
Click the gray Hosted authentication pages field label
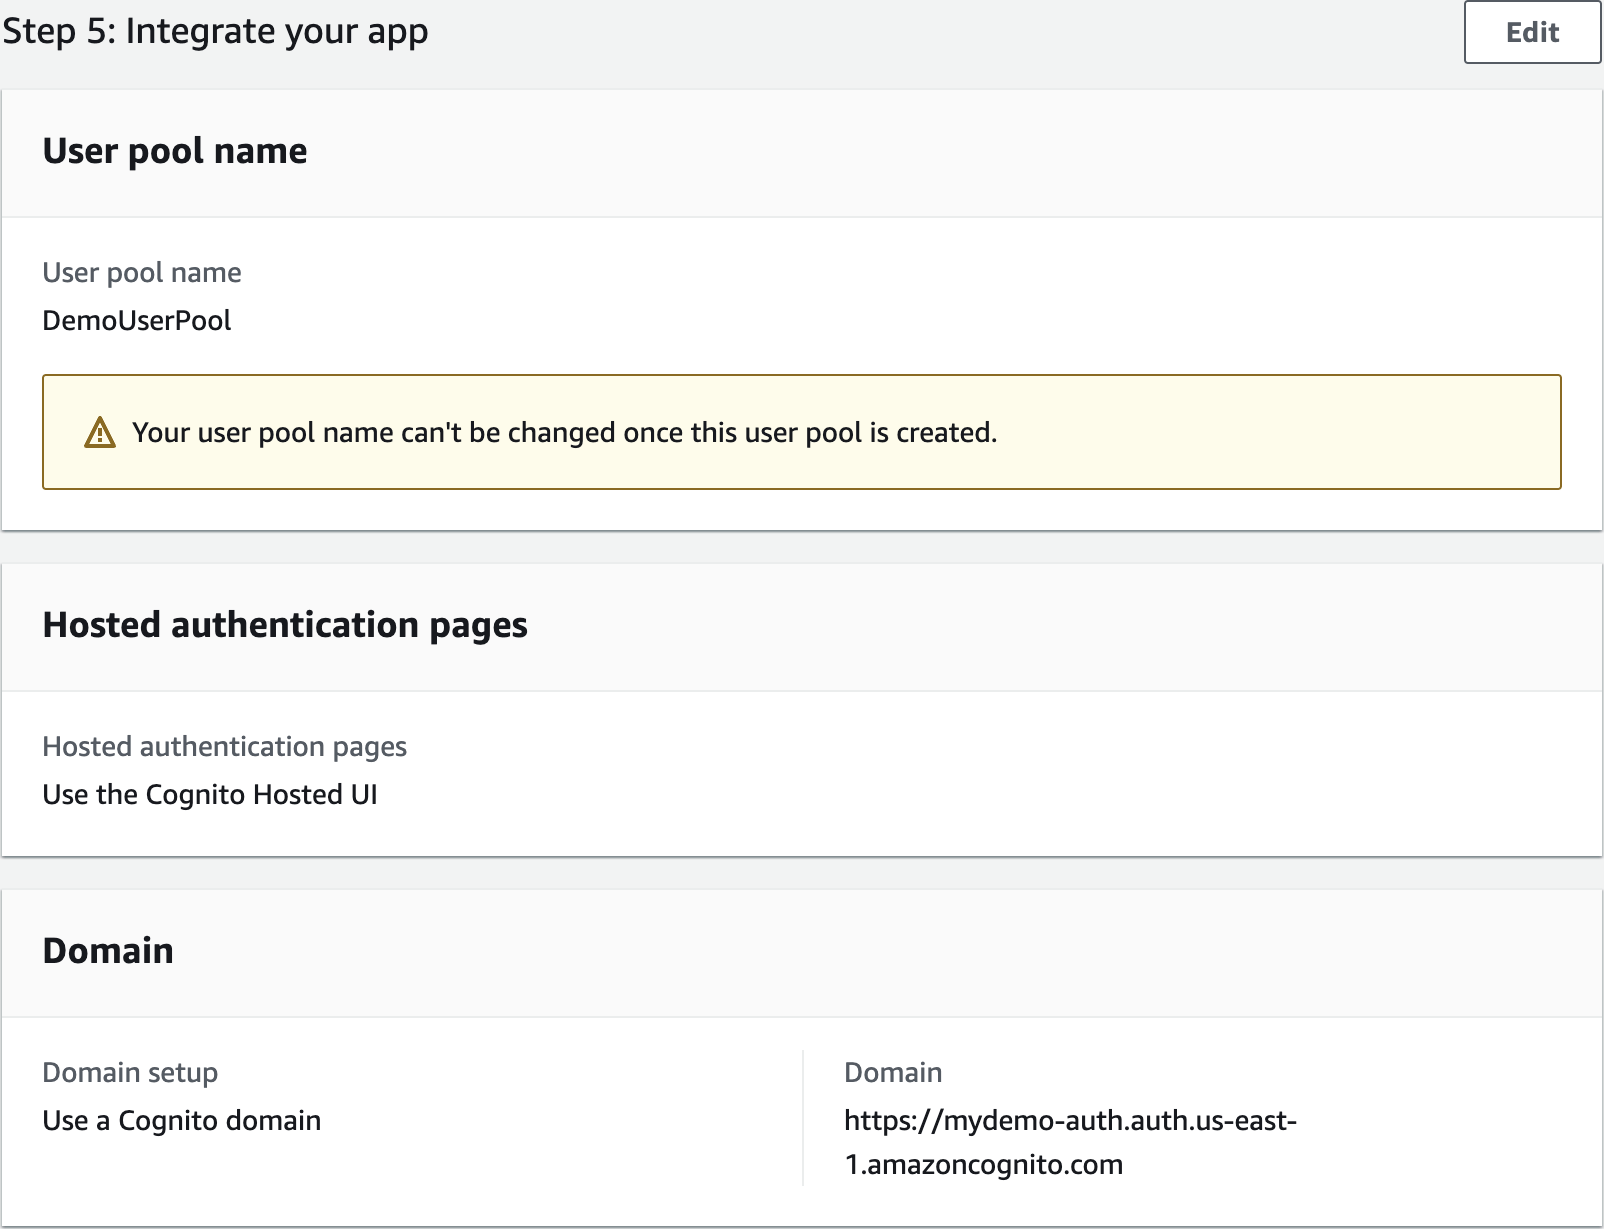tap(224, 747)
